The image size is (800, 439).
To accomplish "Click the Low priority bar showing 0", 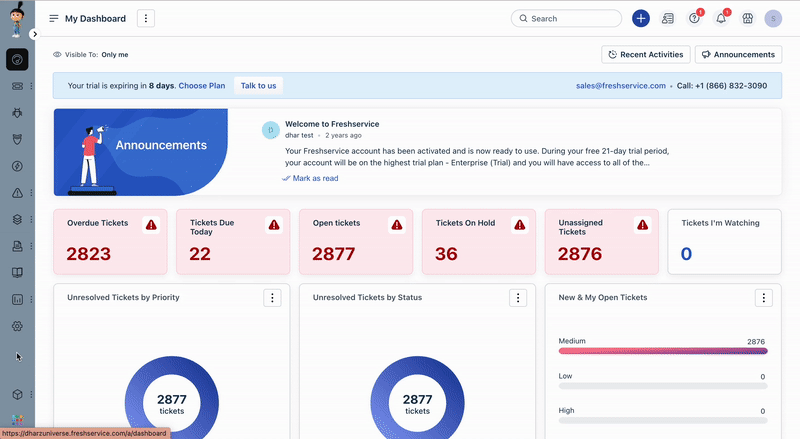I will [x=663, y=386].
